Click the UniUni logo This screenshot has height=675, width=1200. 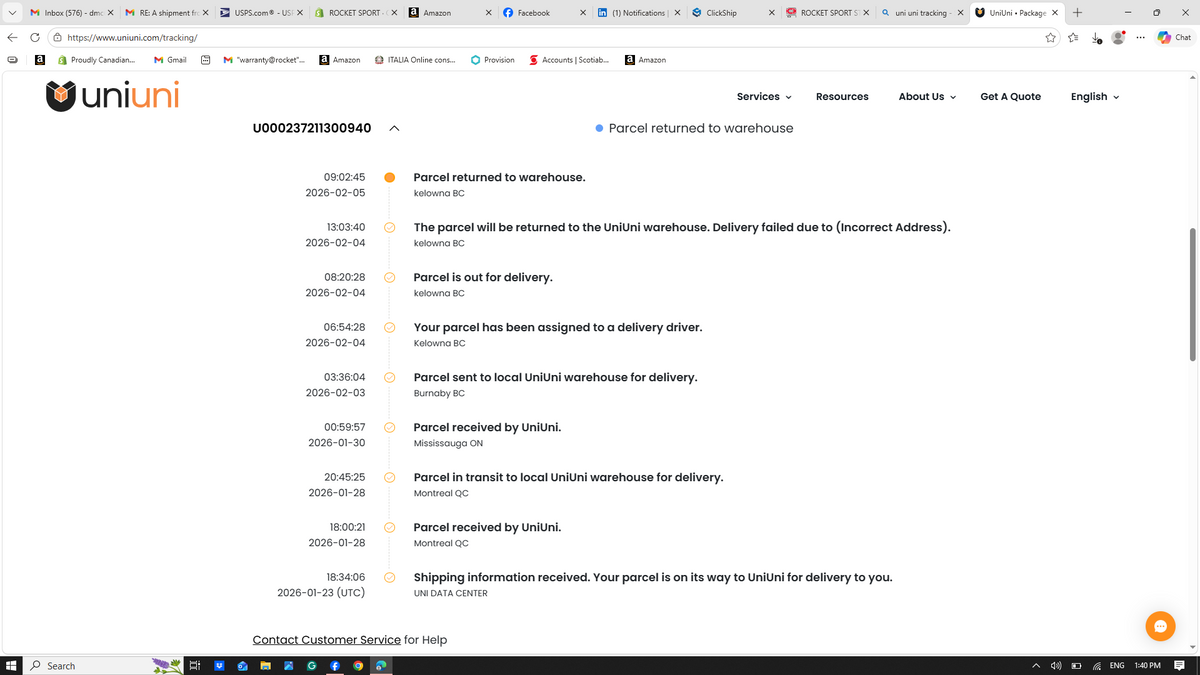(113, 96)
